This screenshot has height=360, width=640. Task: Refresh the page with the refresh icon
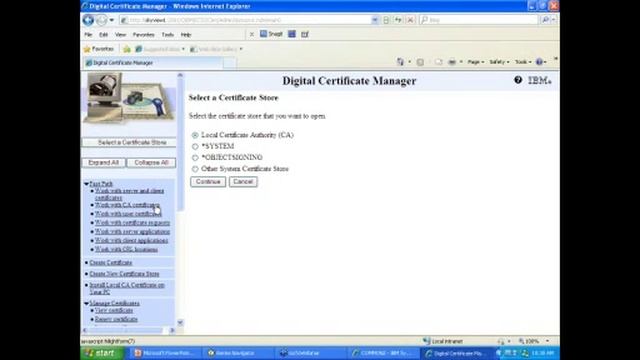[x=398, y=20]
